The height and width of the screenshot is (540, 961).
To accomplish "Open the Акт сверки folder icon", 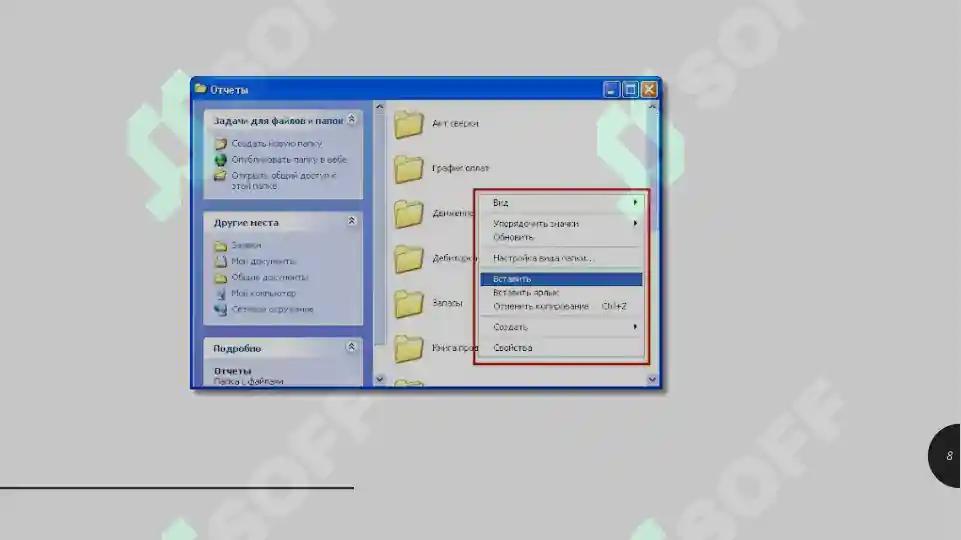I will (408, 124).
